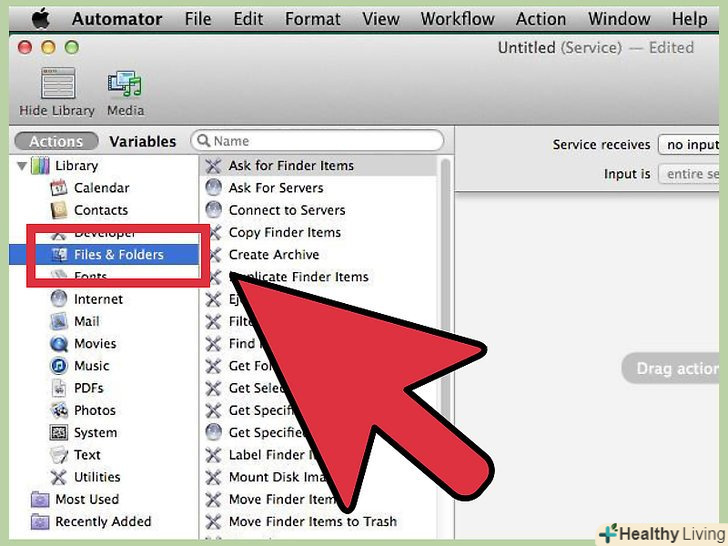Open the Automator application menu

(117, 19)
